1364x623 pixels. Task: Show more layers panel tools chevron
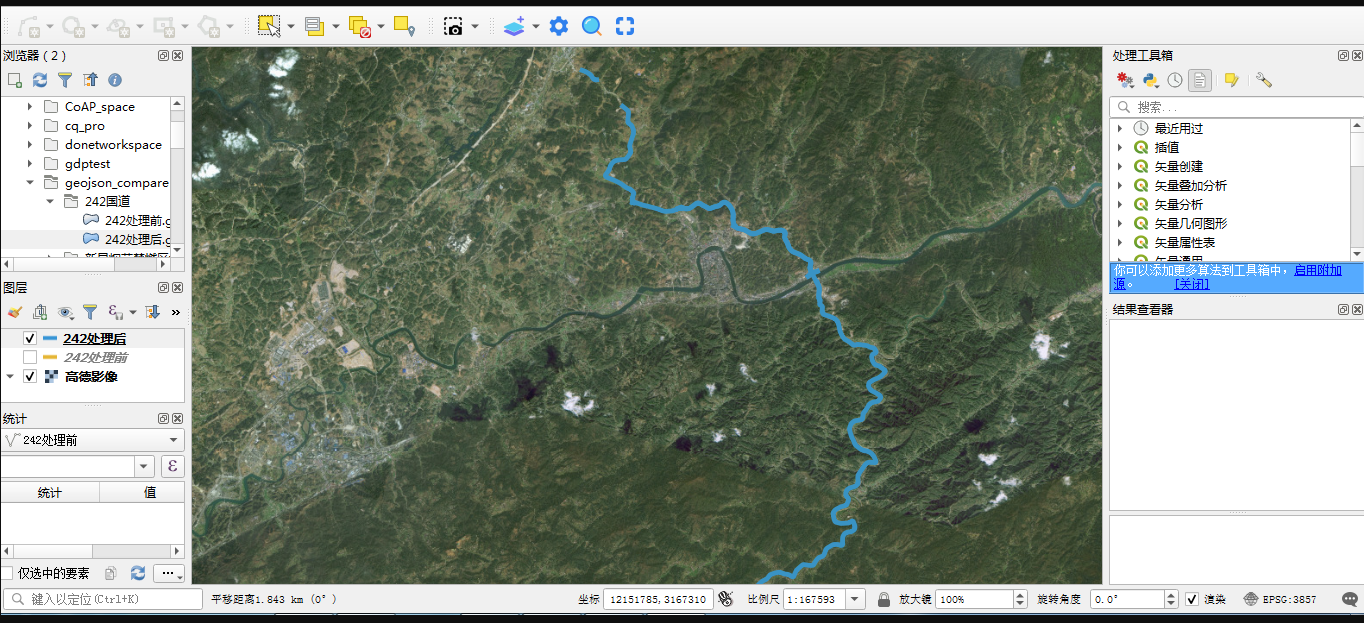176,312
